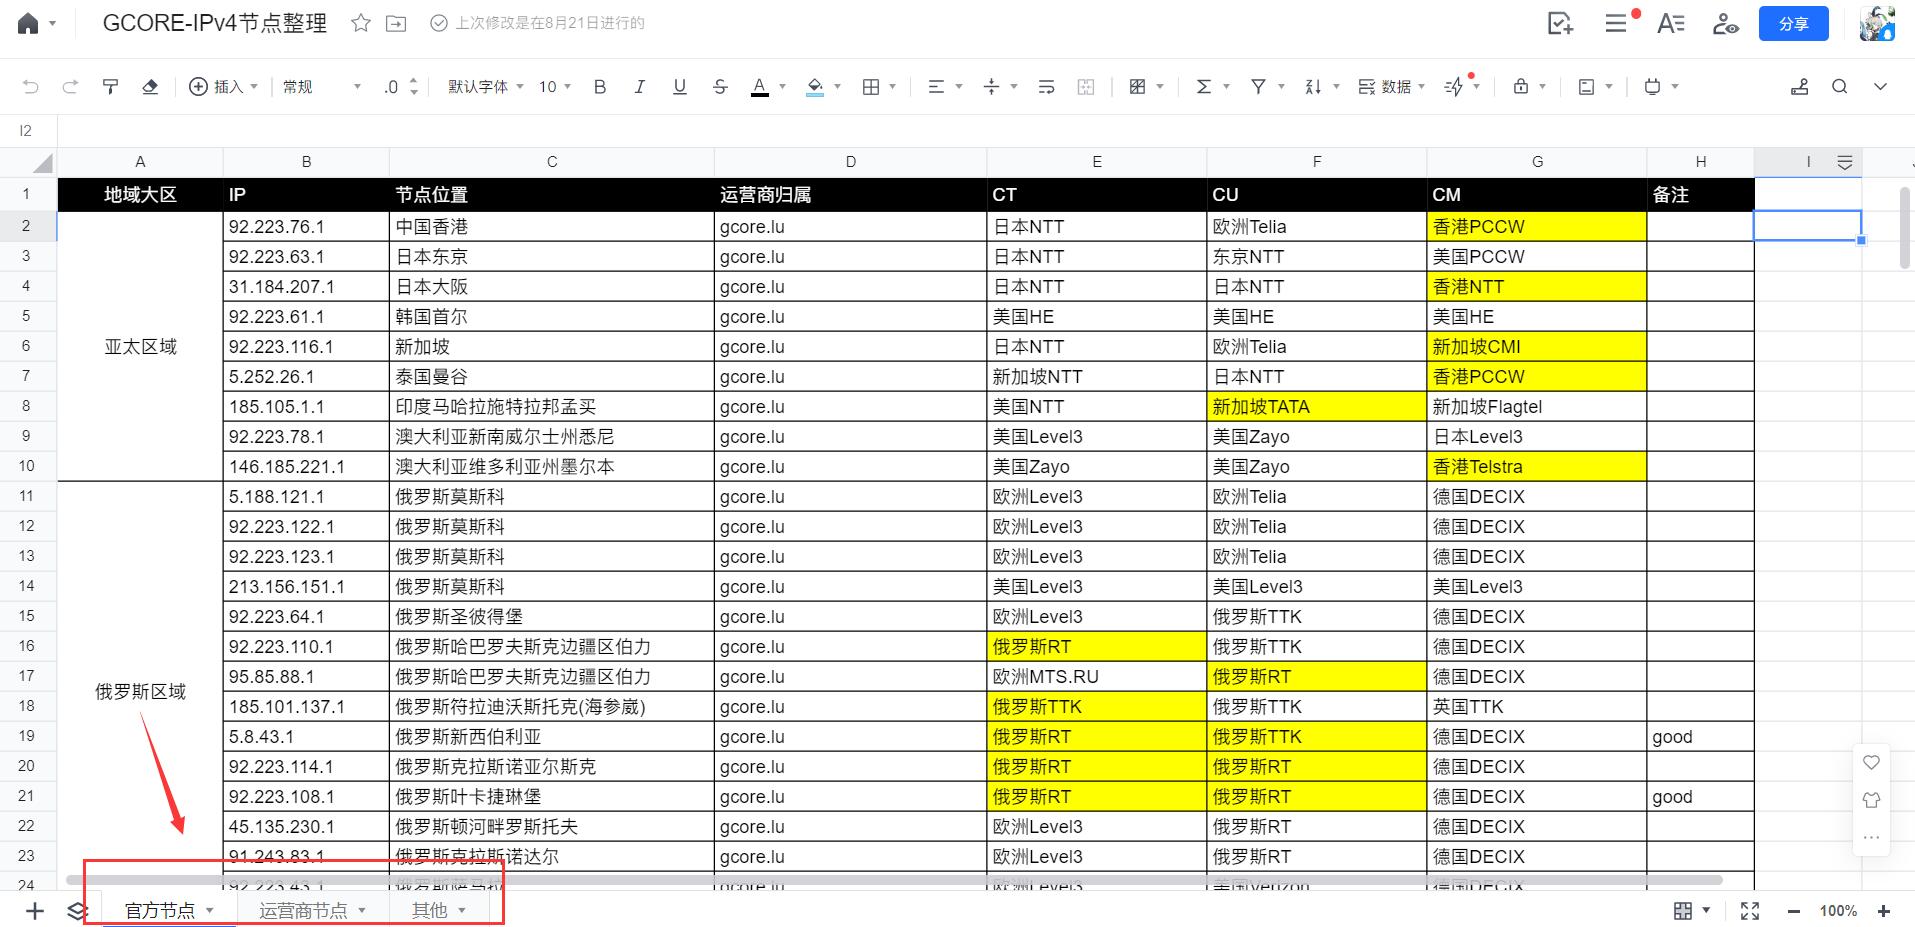The image size is (1915, 927).
Task: Click the fill color paint bucket
Action: 815,87
